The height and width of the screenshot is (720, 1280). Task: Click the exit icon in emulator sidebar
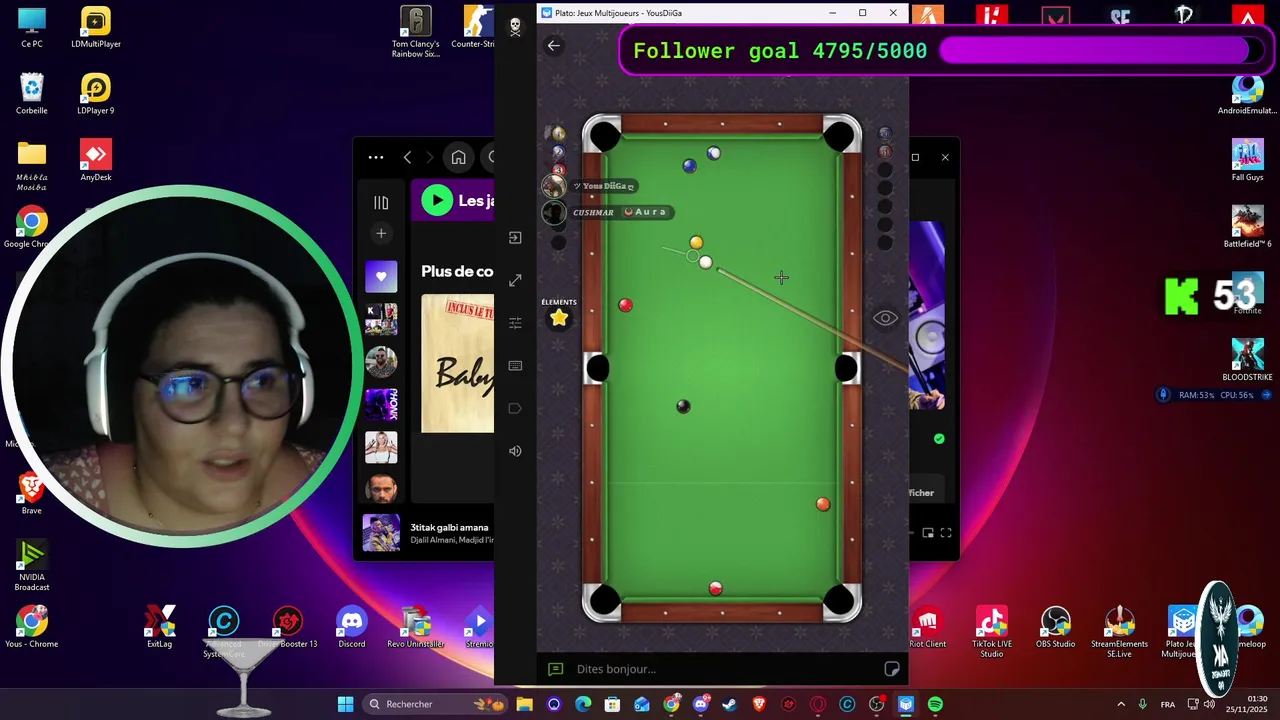(x=515, y=238)
